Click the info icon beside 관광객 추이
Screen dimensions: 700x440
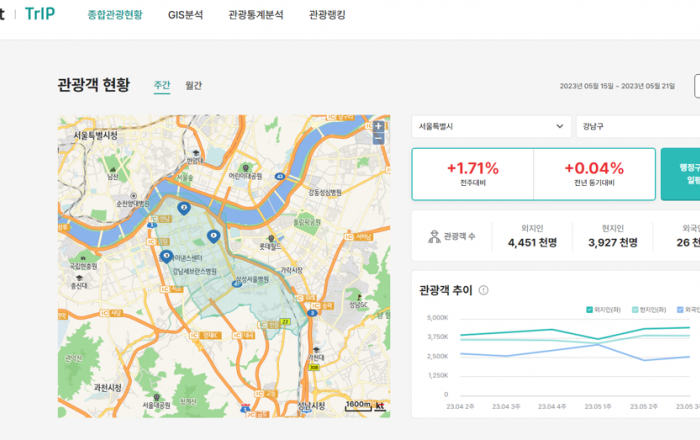pyautogui.click(x=484, y=290)
